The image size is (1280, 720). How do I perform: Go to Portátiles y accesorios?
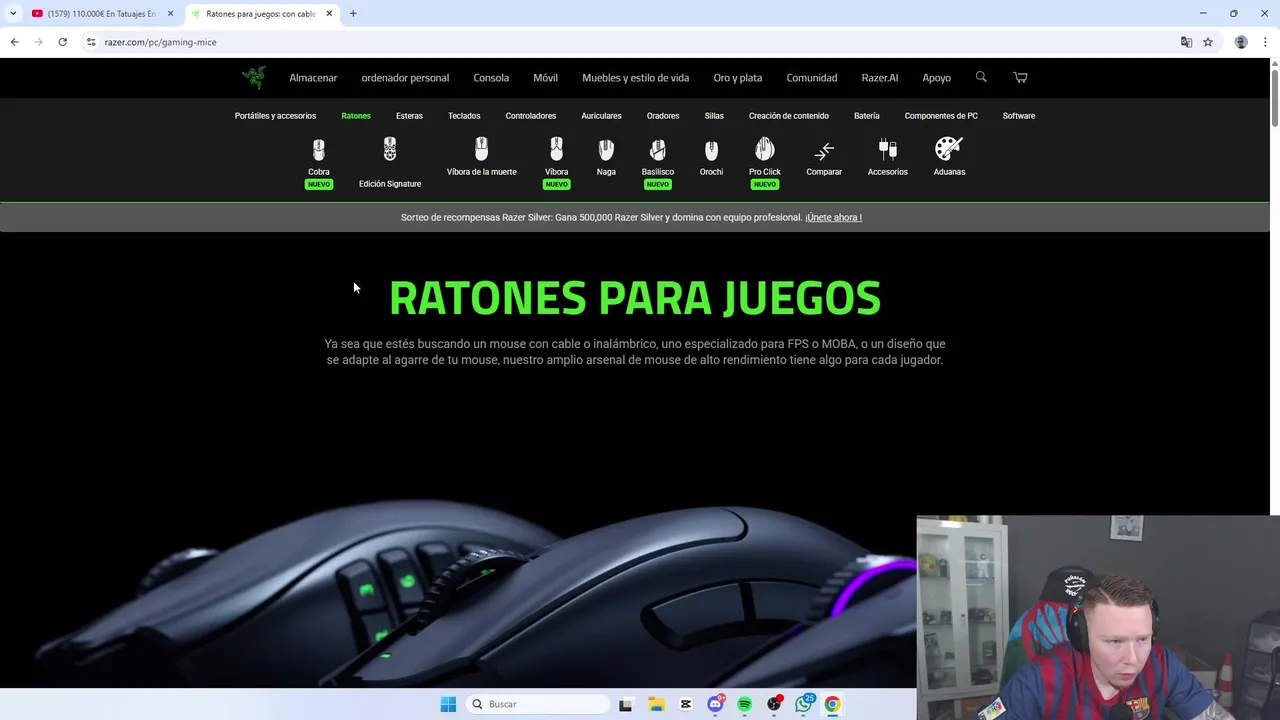[275, 116]
